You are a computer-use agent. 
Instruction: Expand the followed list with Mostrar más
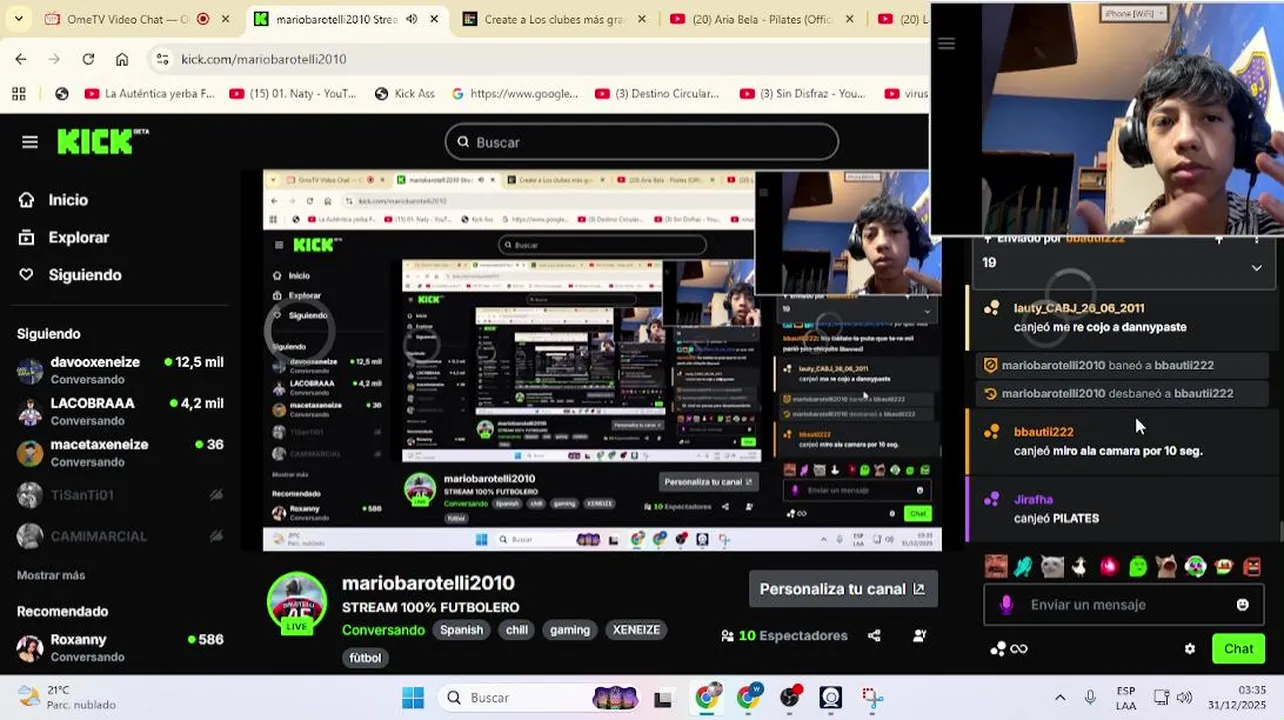(51, 575)
